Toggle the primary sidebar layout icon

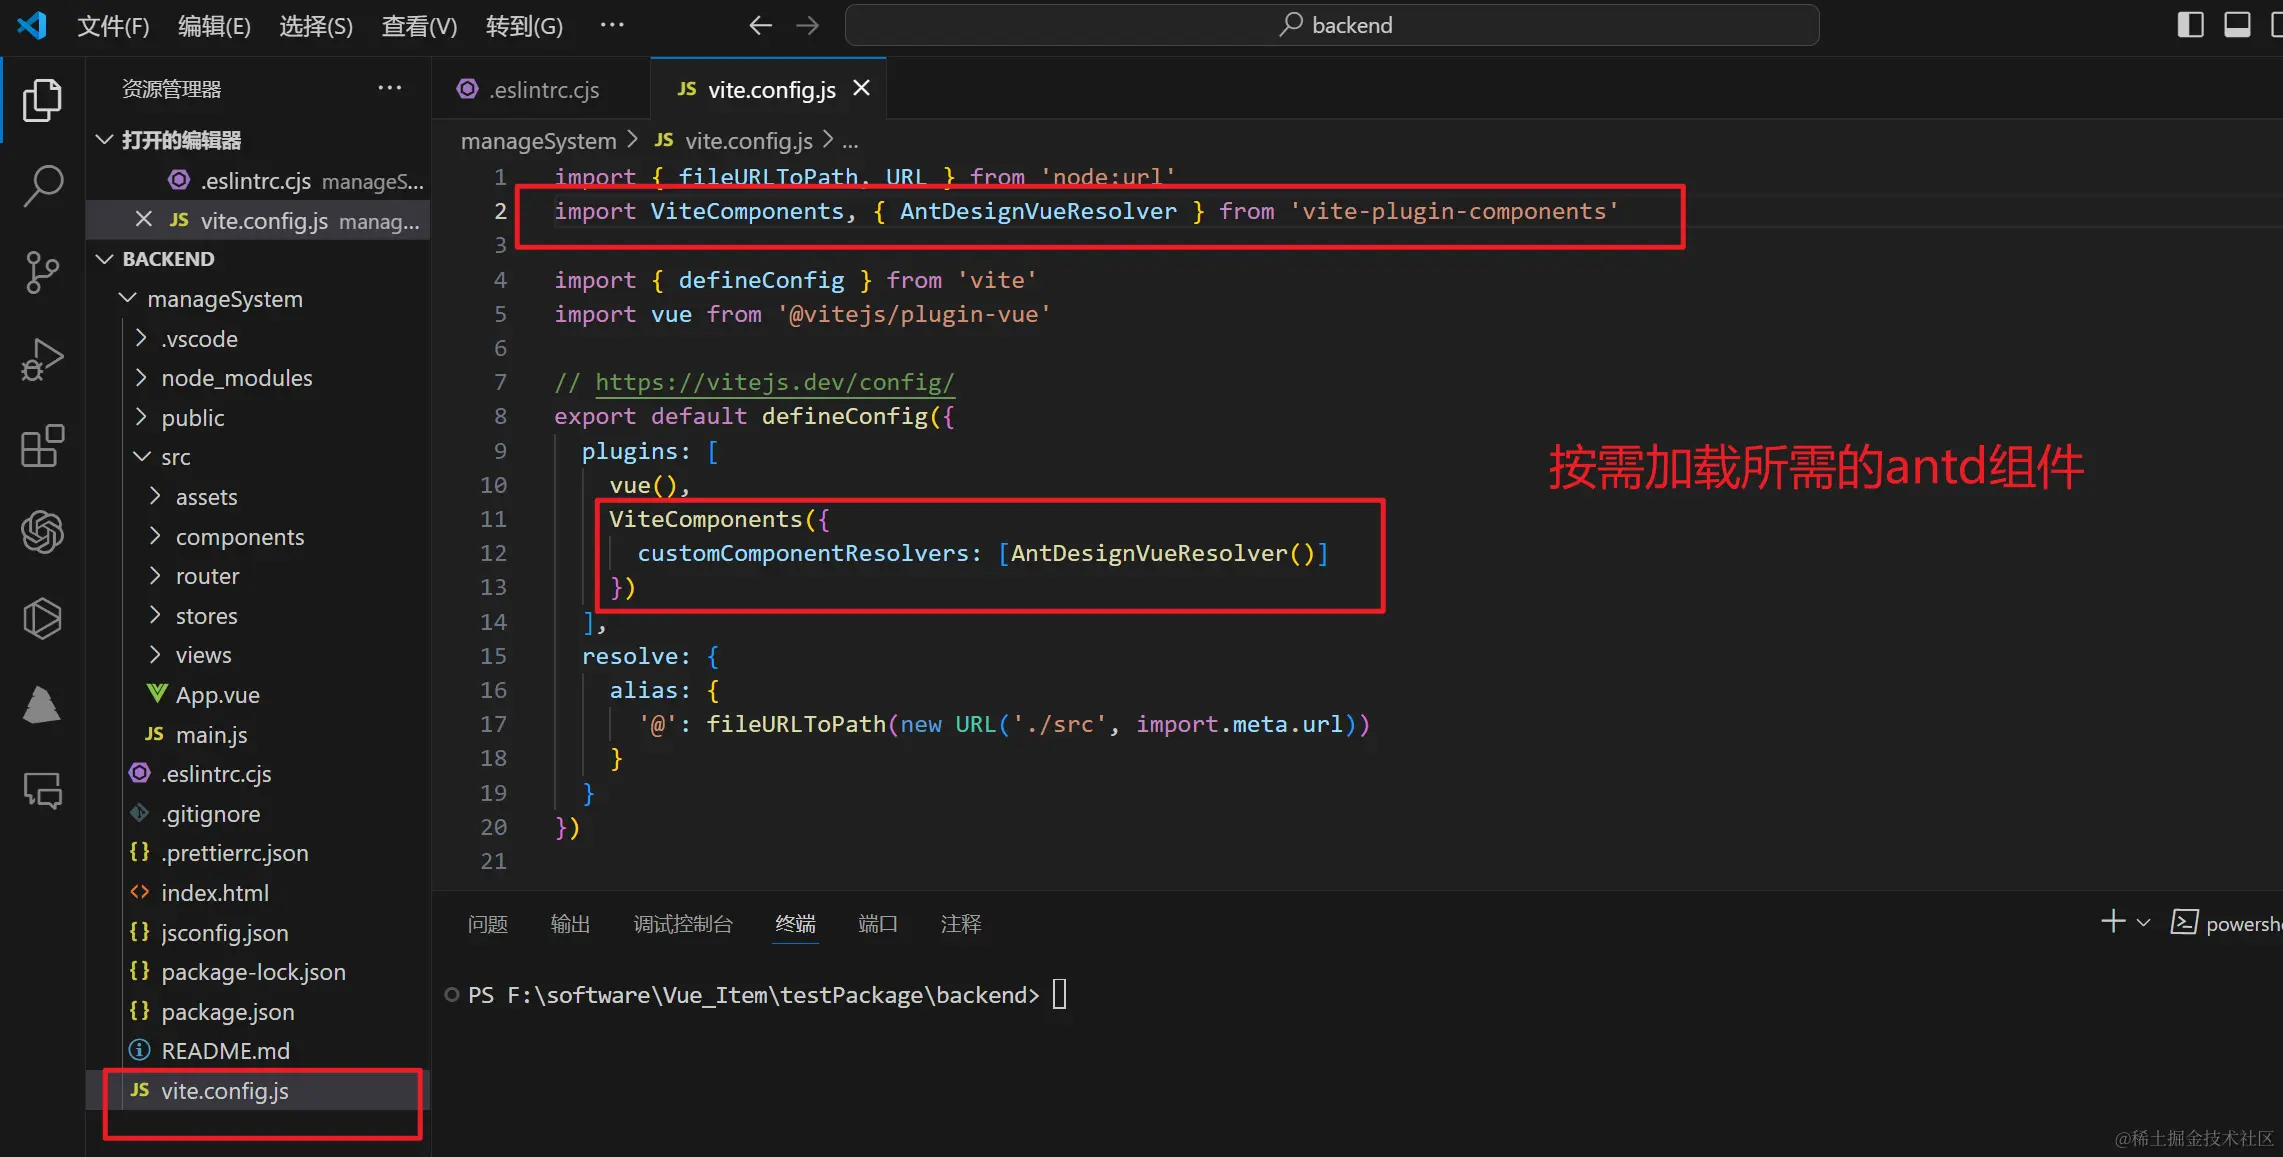tap(2190, 25)
